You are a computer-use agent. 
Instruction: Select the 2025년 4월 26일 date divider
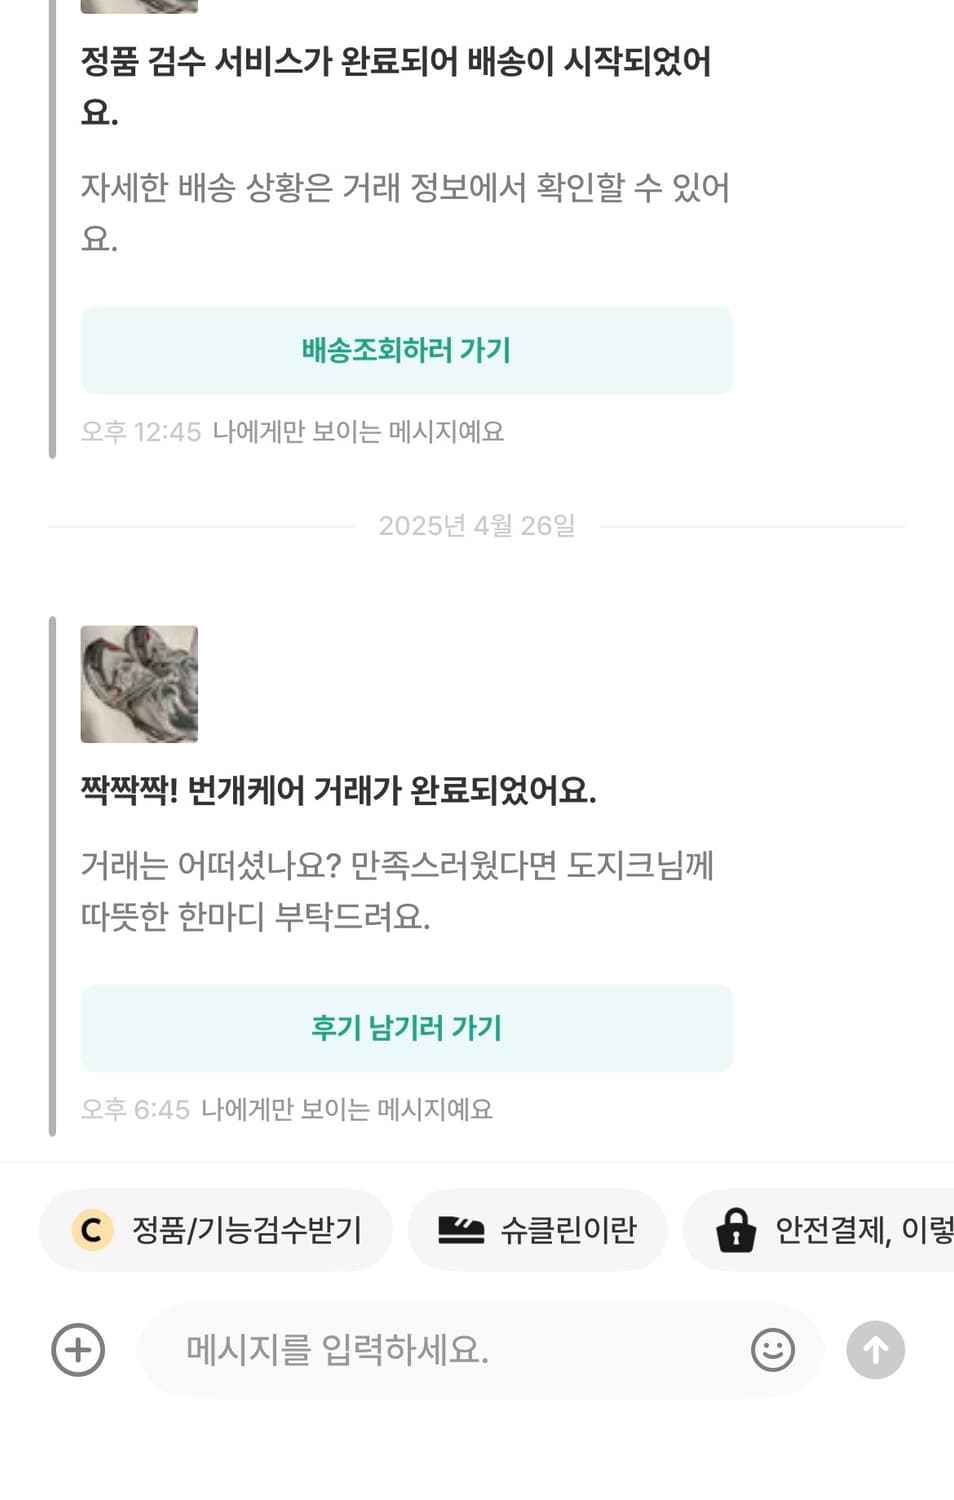click(476, 524)
